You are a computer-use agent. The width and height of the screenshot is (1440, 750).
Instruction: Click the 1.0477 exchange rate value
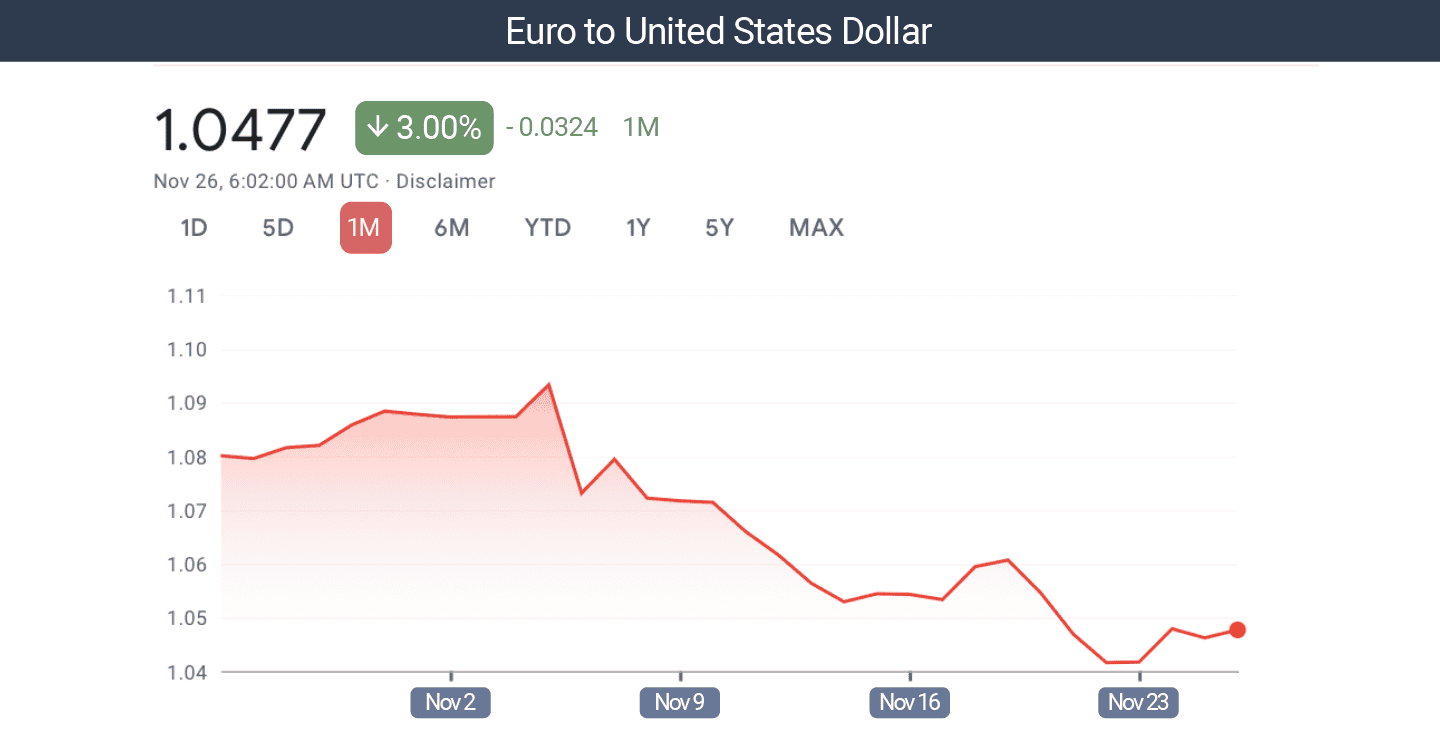coord(240,129)
